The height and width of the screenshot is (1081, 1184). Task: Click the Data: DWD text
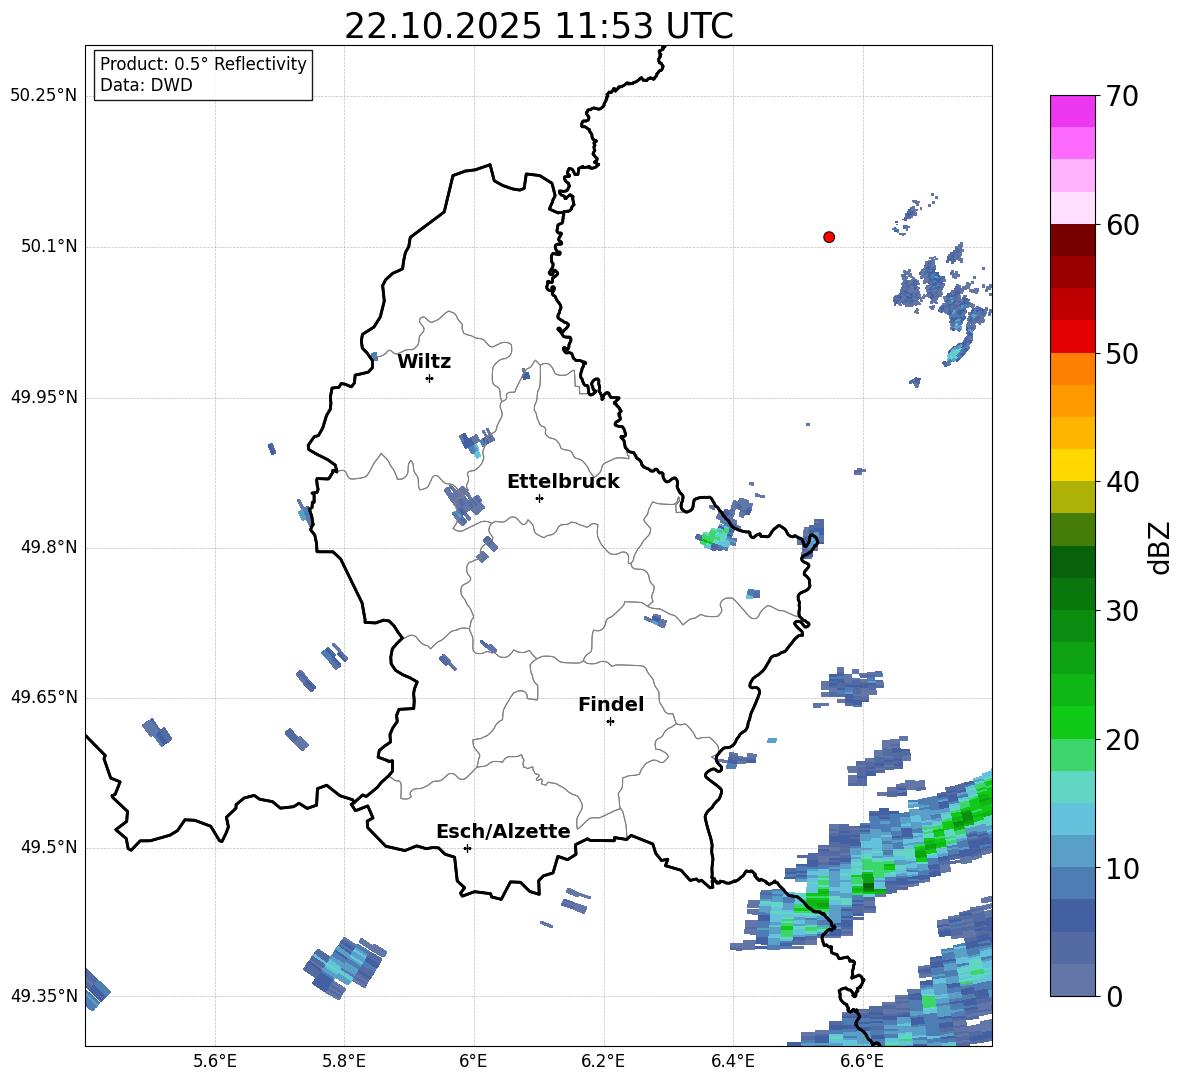(x=146, y=85)
